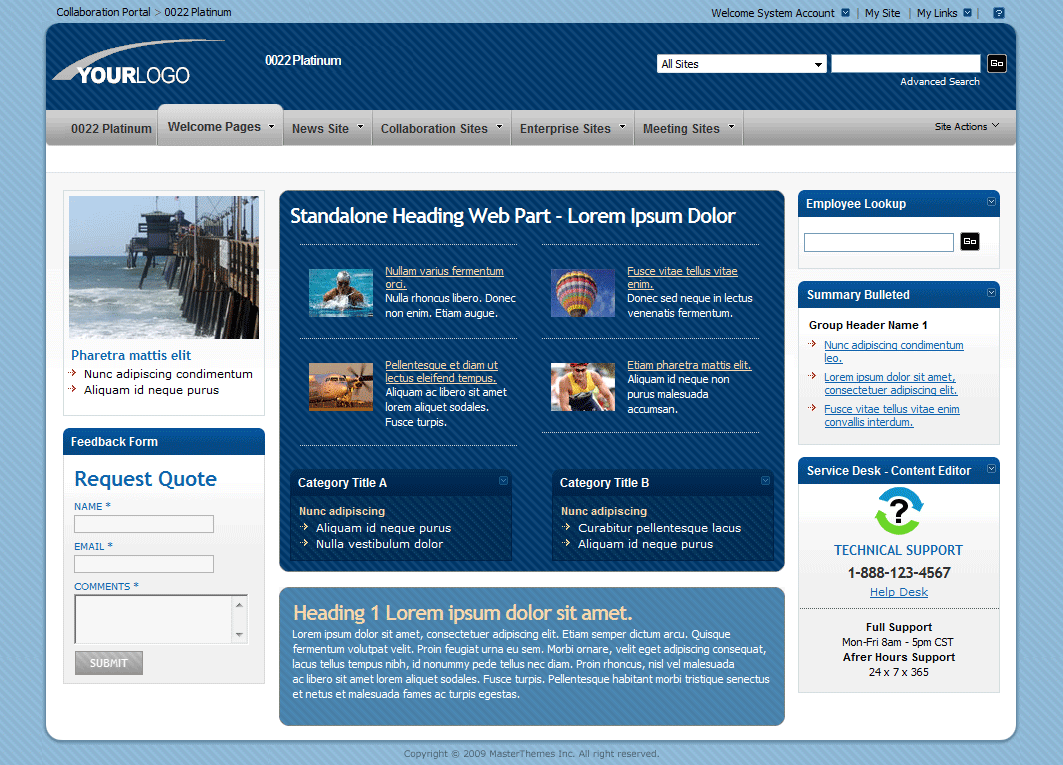
Task: Open the All Sites search scope dropdown
Action: pyautogui.click(x=819, y=63)
